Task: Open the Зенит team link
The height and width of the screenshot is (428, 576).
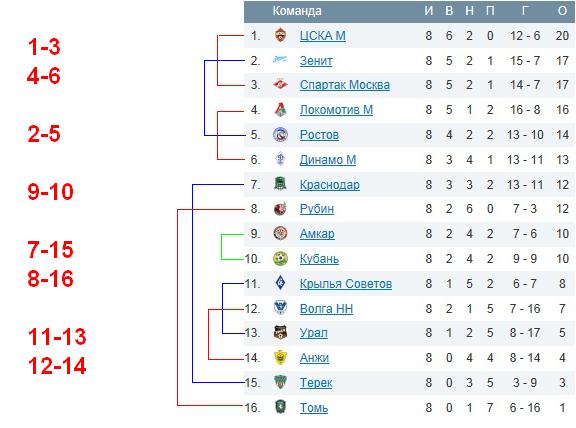Action: pyautogui.click(x=316, y=61)
